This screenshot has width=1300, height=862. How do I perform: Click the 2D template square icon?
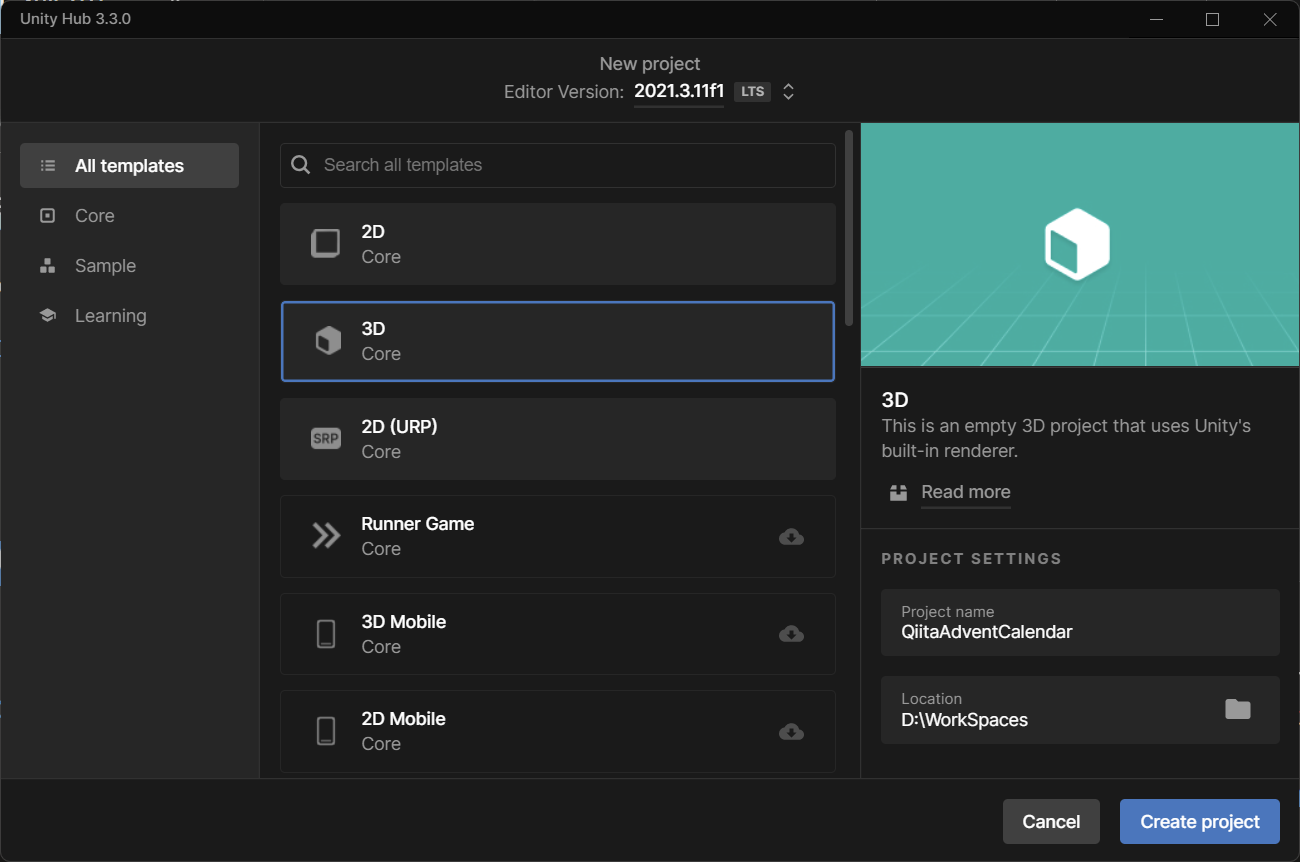[326, 244]
